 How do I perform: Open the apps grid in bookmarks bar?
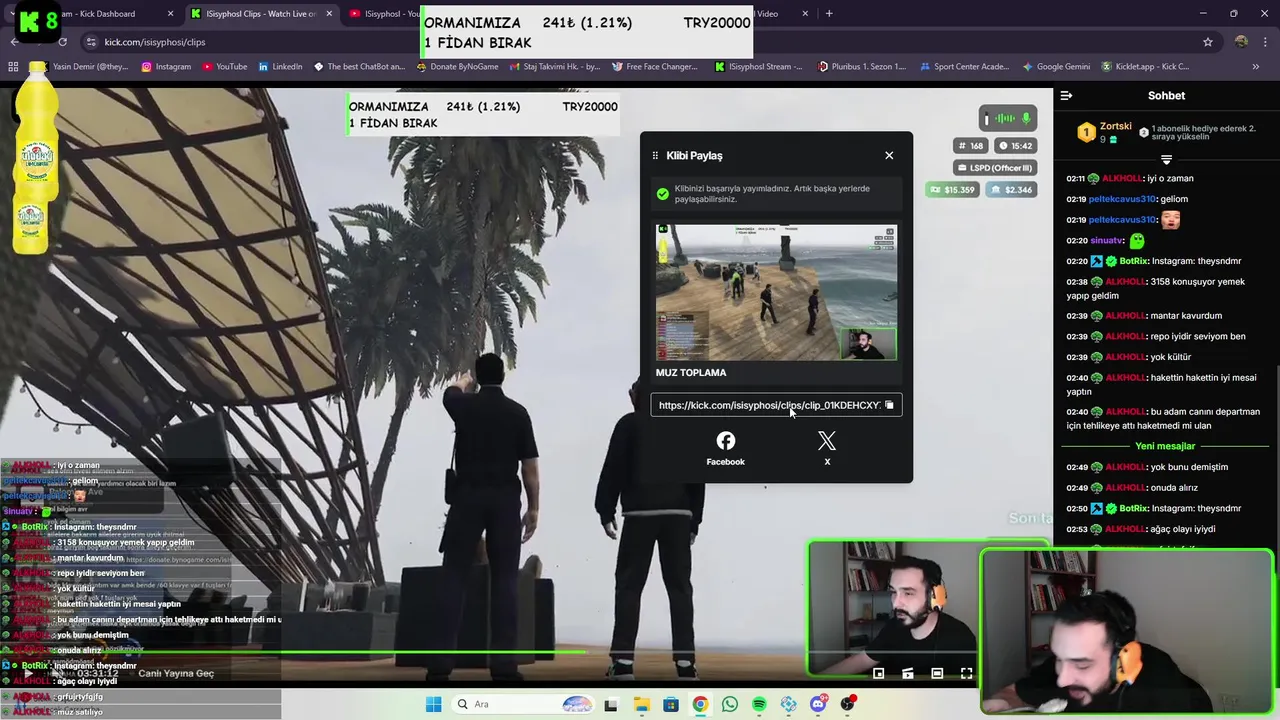tap(13, 67)
